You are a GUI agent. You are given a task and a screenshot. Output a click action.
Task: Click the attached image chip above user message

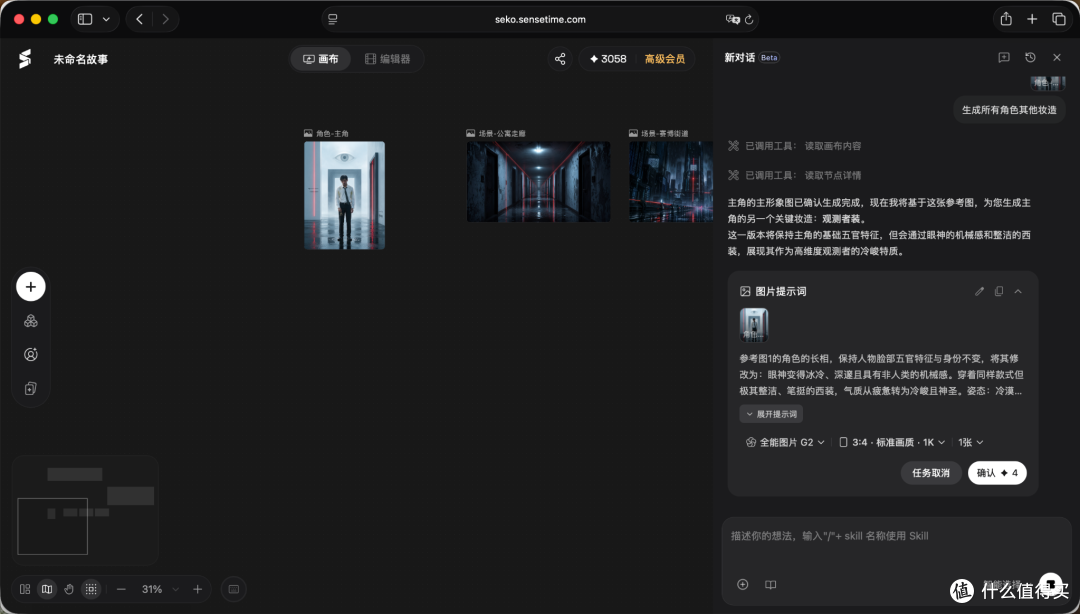coord(1048,83)
